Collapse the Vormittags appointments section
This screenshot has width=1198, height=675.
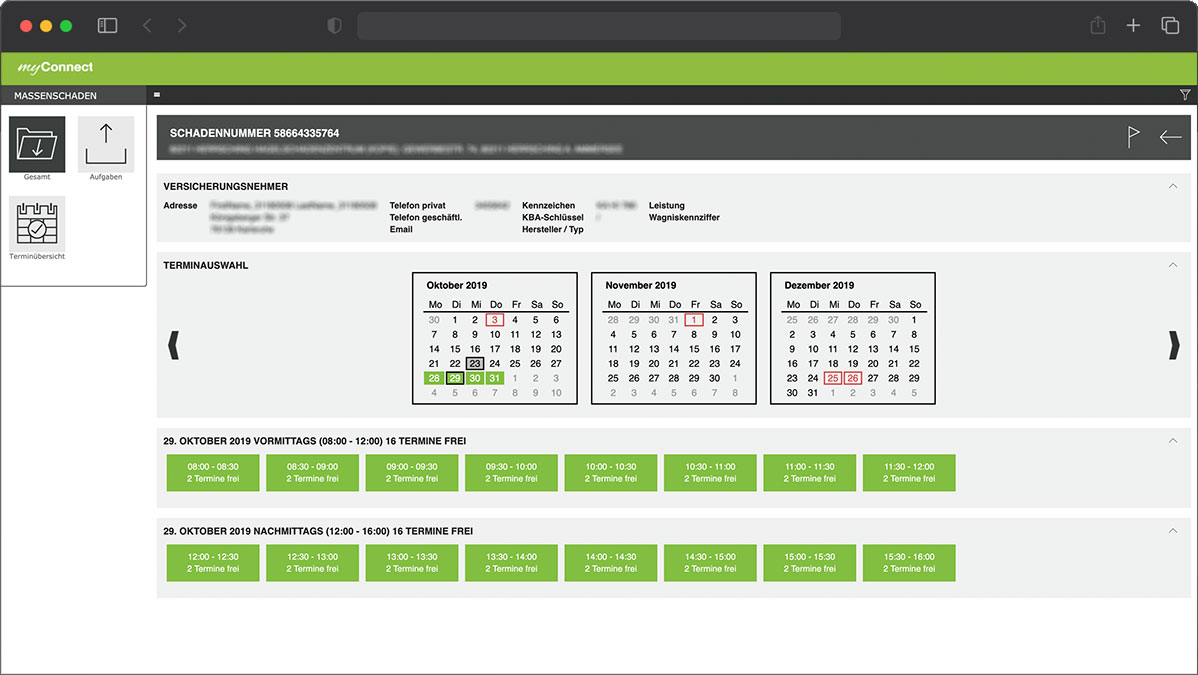point(1173,440)
